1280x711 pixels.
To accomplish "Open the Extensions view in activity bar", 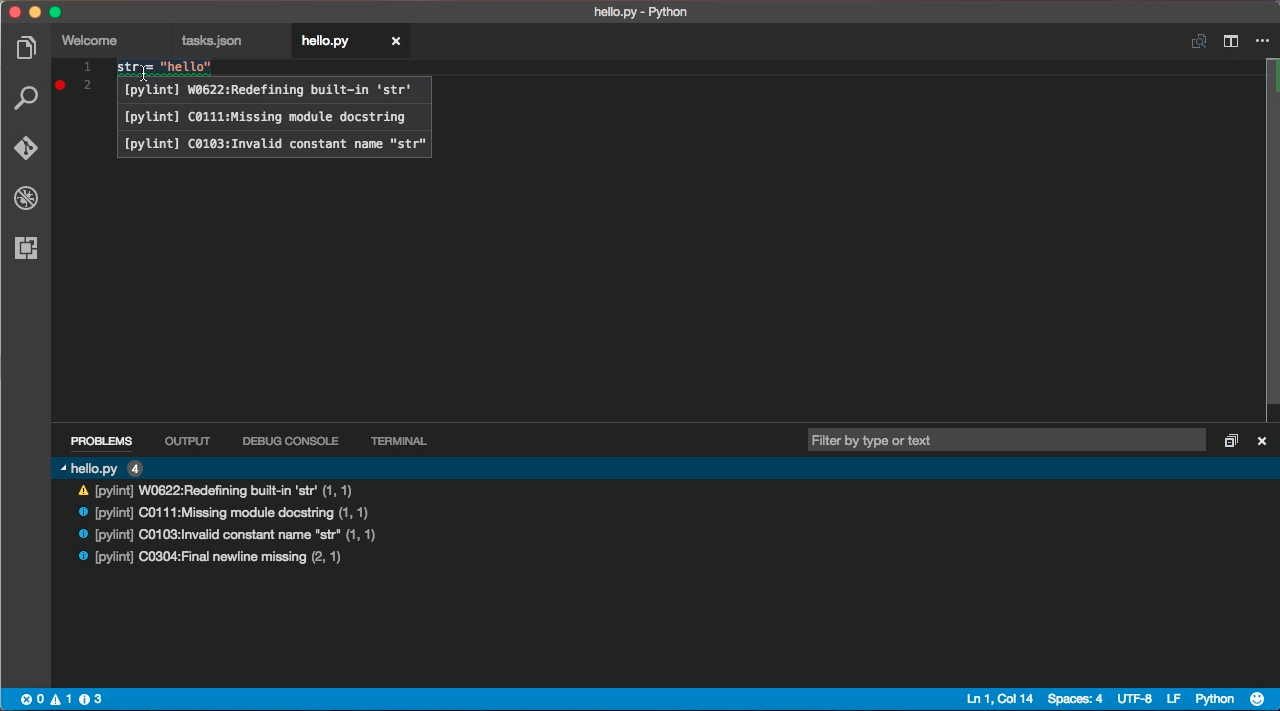I will (26, 248).
